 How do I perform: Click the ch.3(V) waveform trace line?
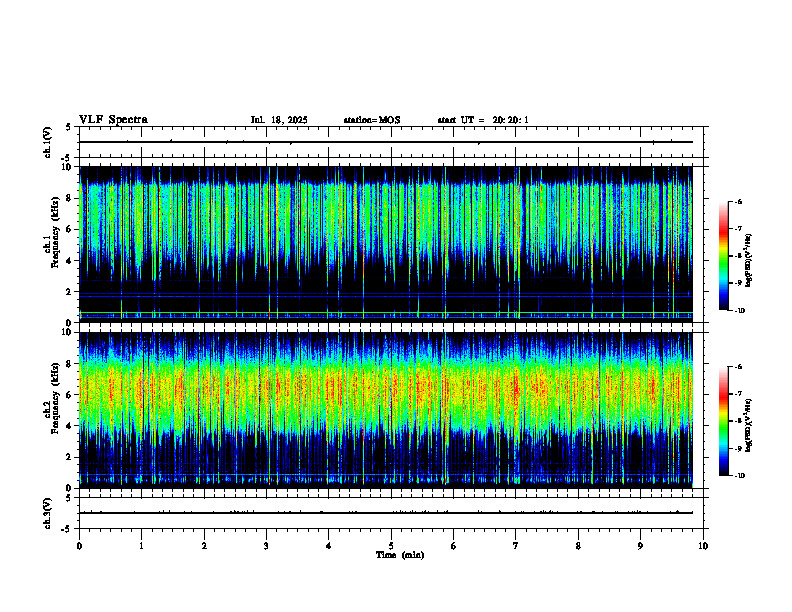tap(386, 513)
